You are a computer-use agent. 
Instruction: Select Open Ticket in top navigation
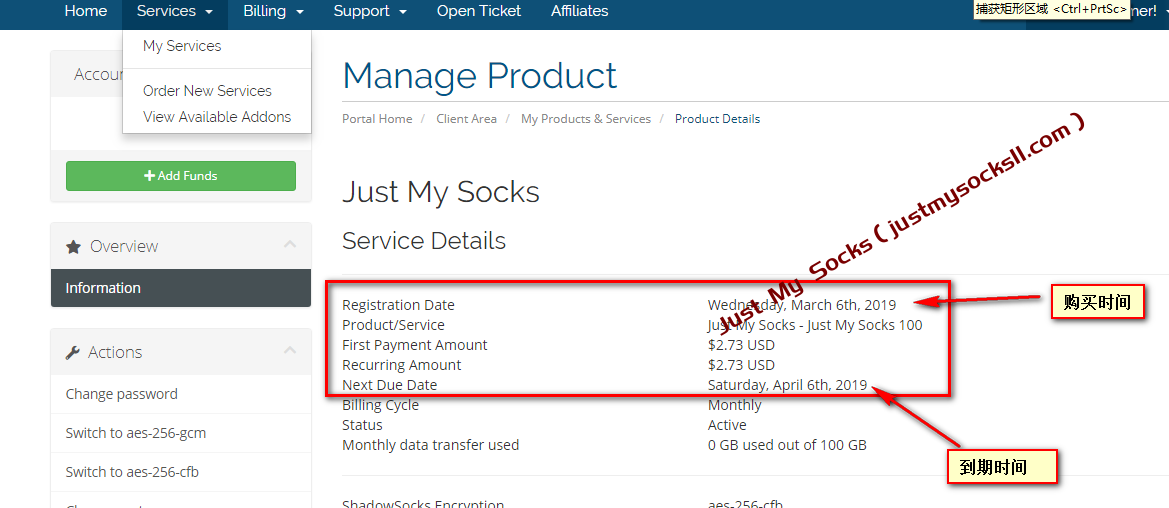coord(479,11)
